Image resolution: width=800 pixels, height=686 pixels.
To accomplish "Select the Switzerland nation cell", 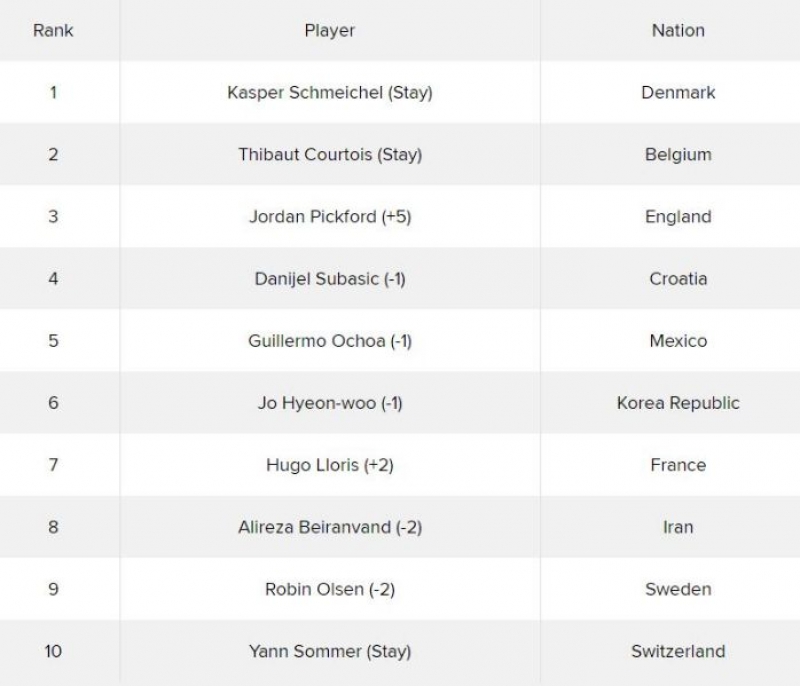I will coord(678,651).
